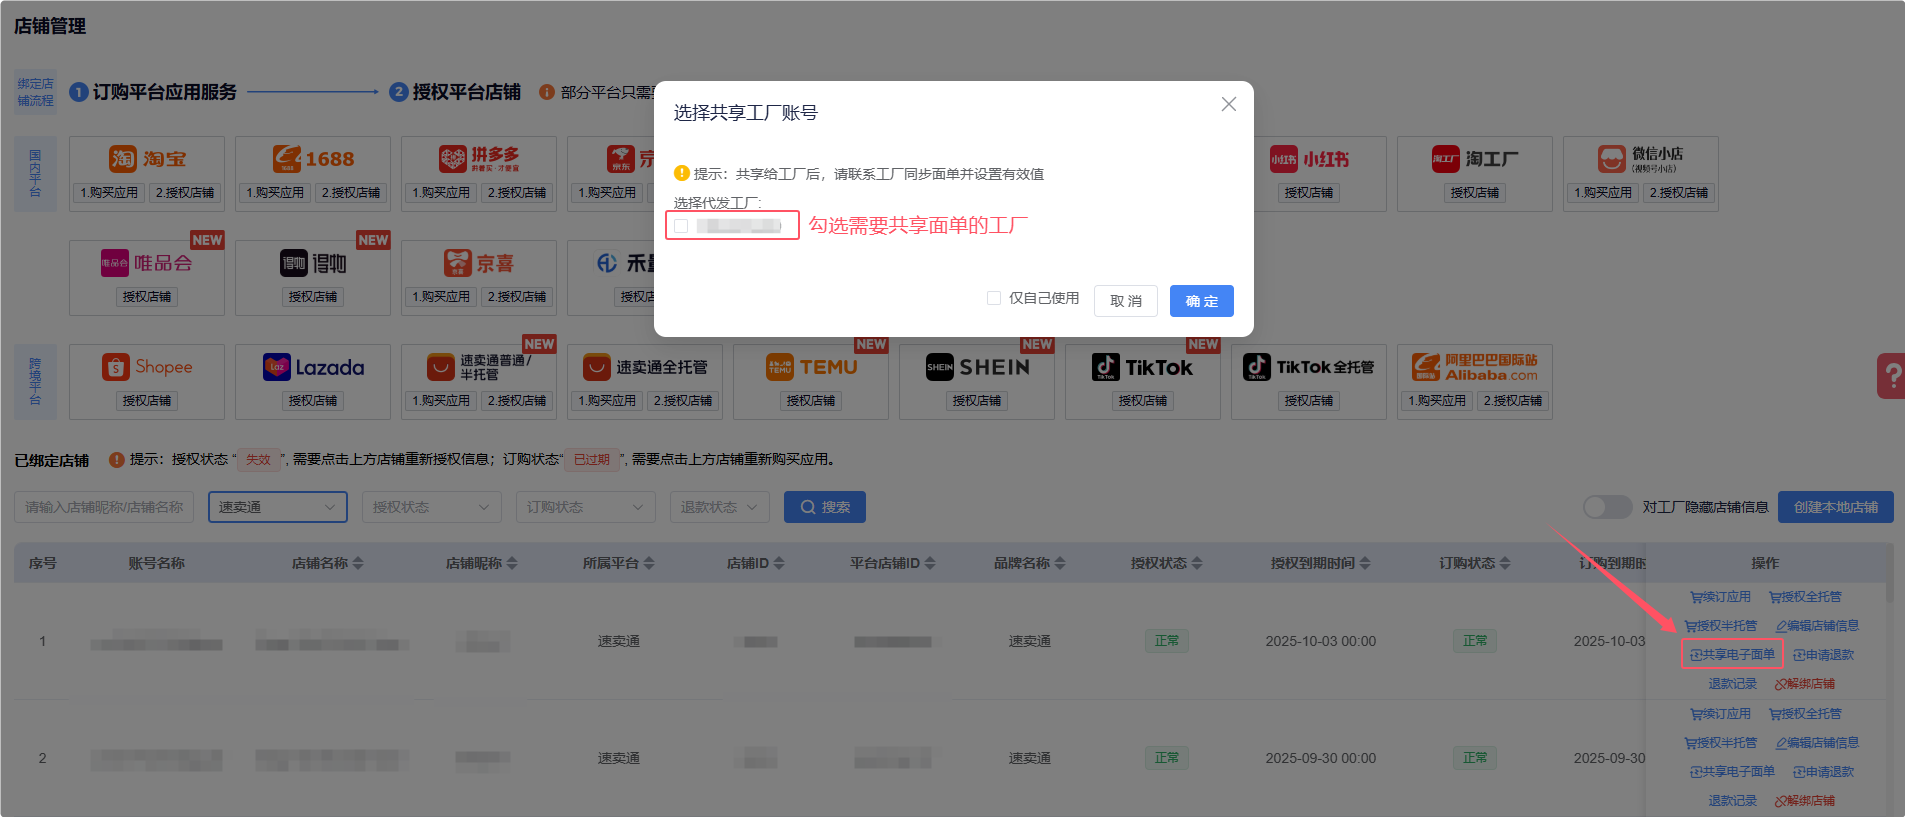Click 解绑店铺 in store row 2
1905x817 pixels.
tap(1804, 801)
